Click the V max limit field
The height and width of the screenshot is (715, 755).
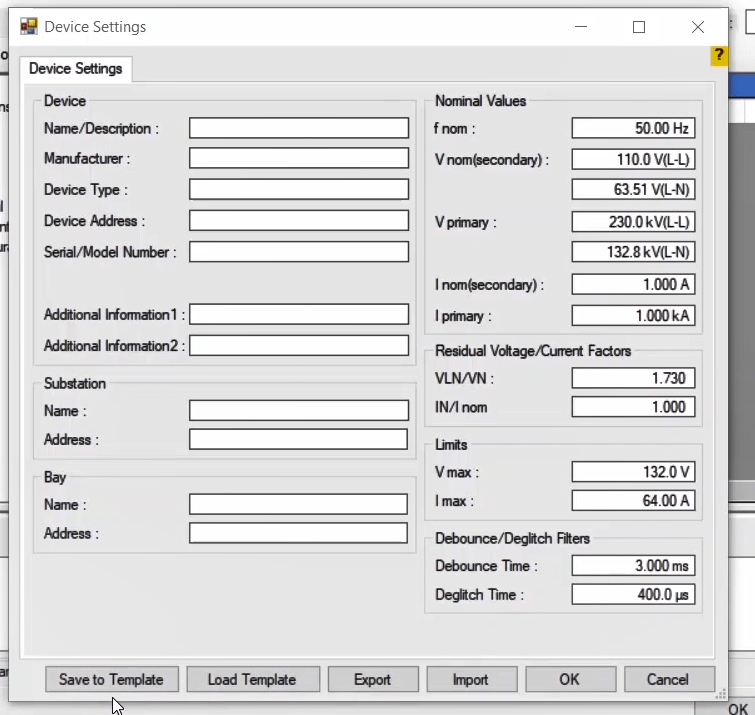(x=633, y=471)
